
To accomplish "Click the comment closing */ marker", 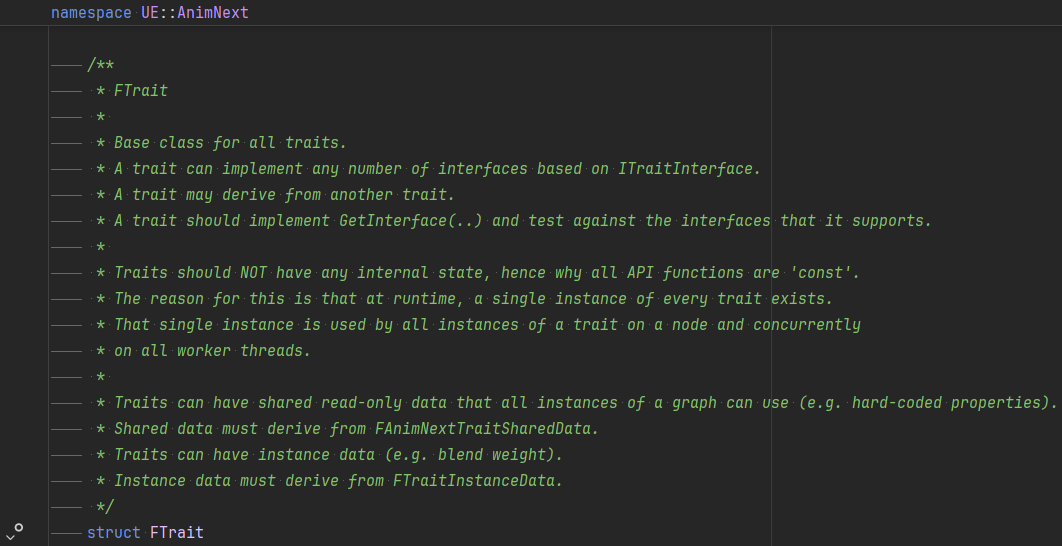I will coord(105,506).
